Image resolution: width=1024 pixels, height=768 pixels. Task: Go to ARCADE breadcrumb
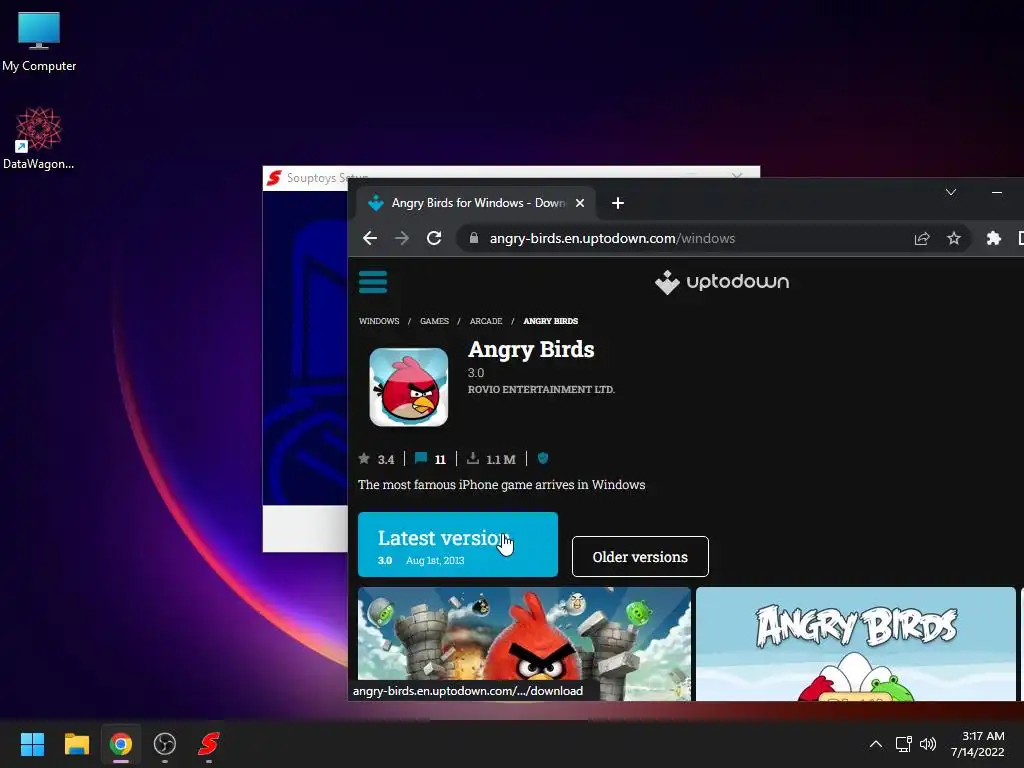point(486,321)
